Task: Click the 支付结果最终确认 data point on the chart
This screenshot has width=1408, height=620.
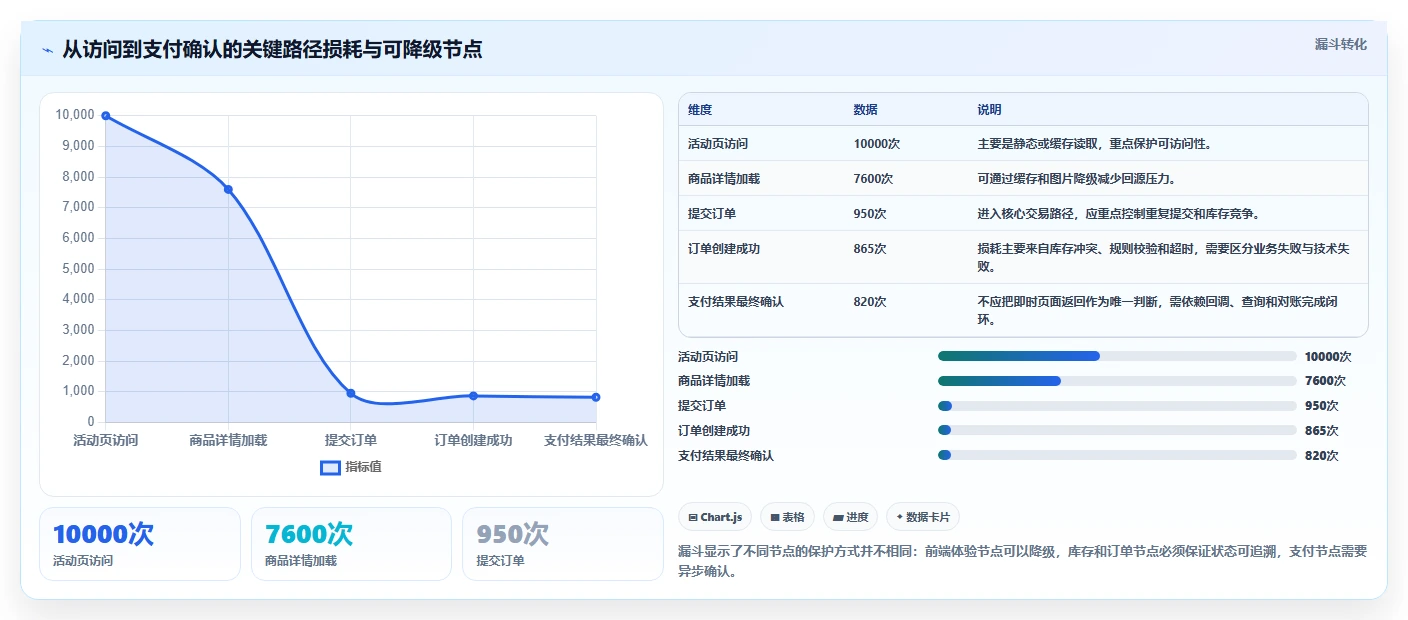Action: tap(596, 397)
